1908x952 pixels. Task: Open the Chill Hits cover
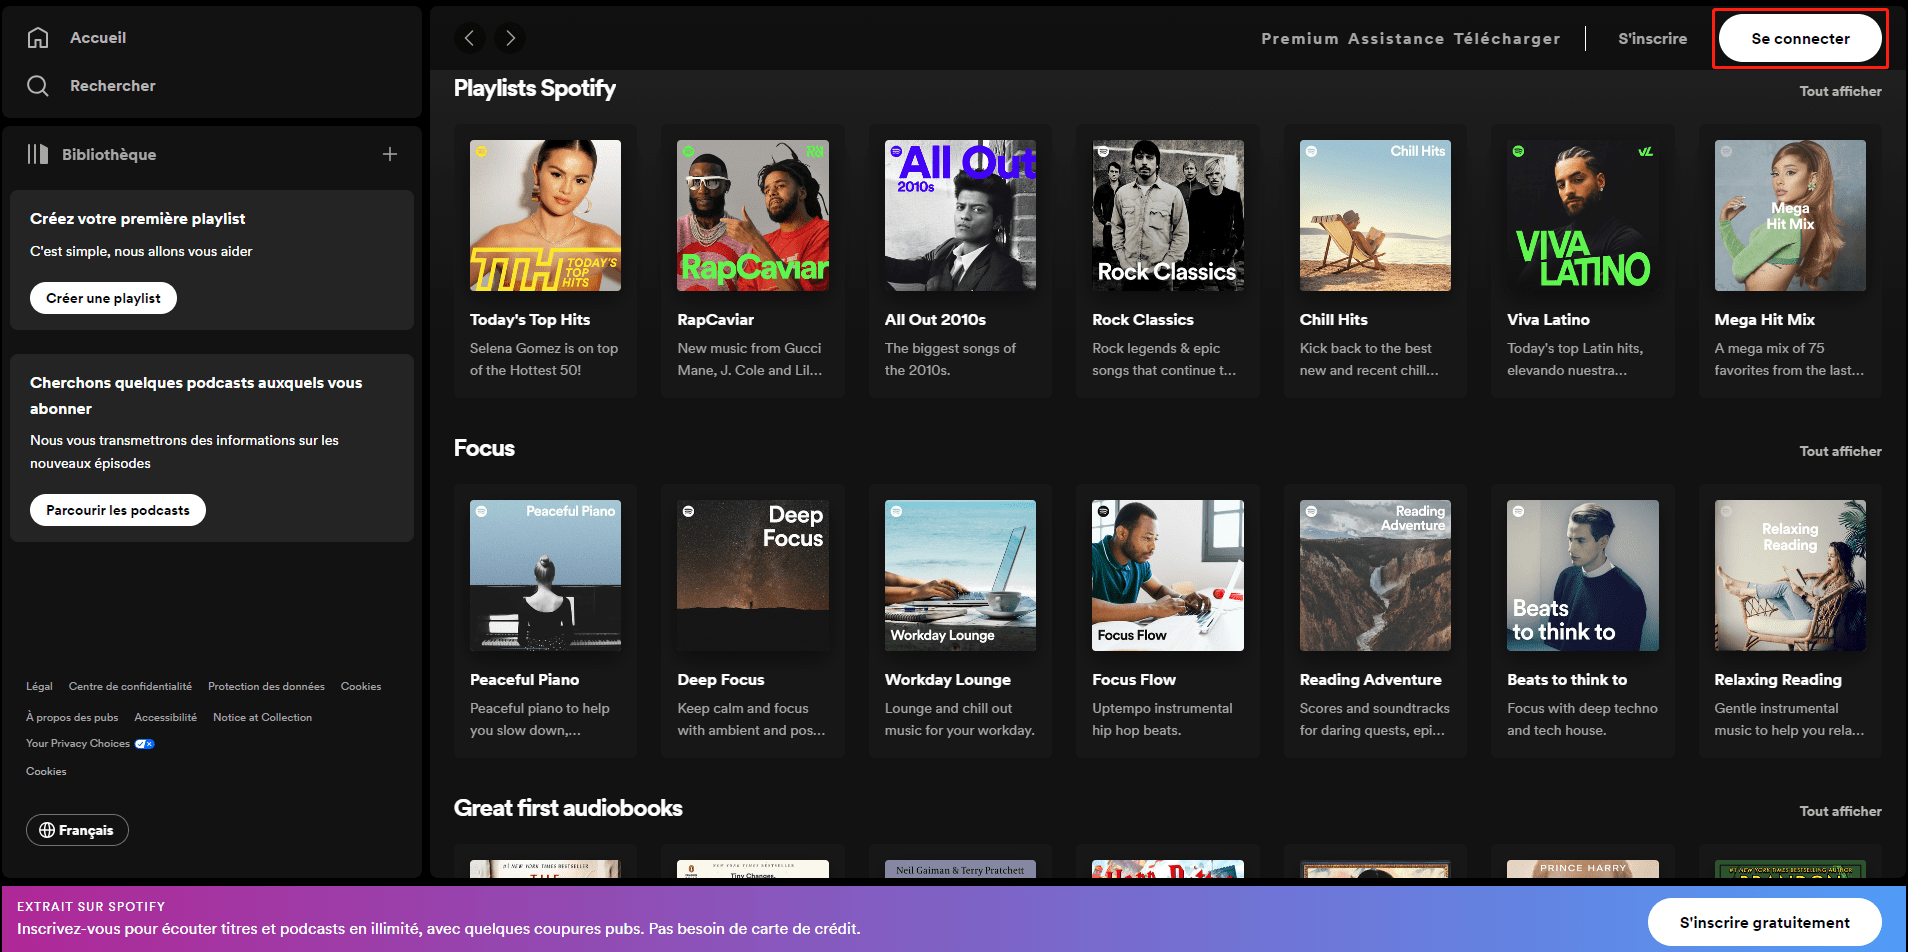1375,215
